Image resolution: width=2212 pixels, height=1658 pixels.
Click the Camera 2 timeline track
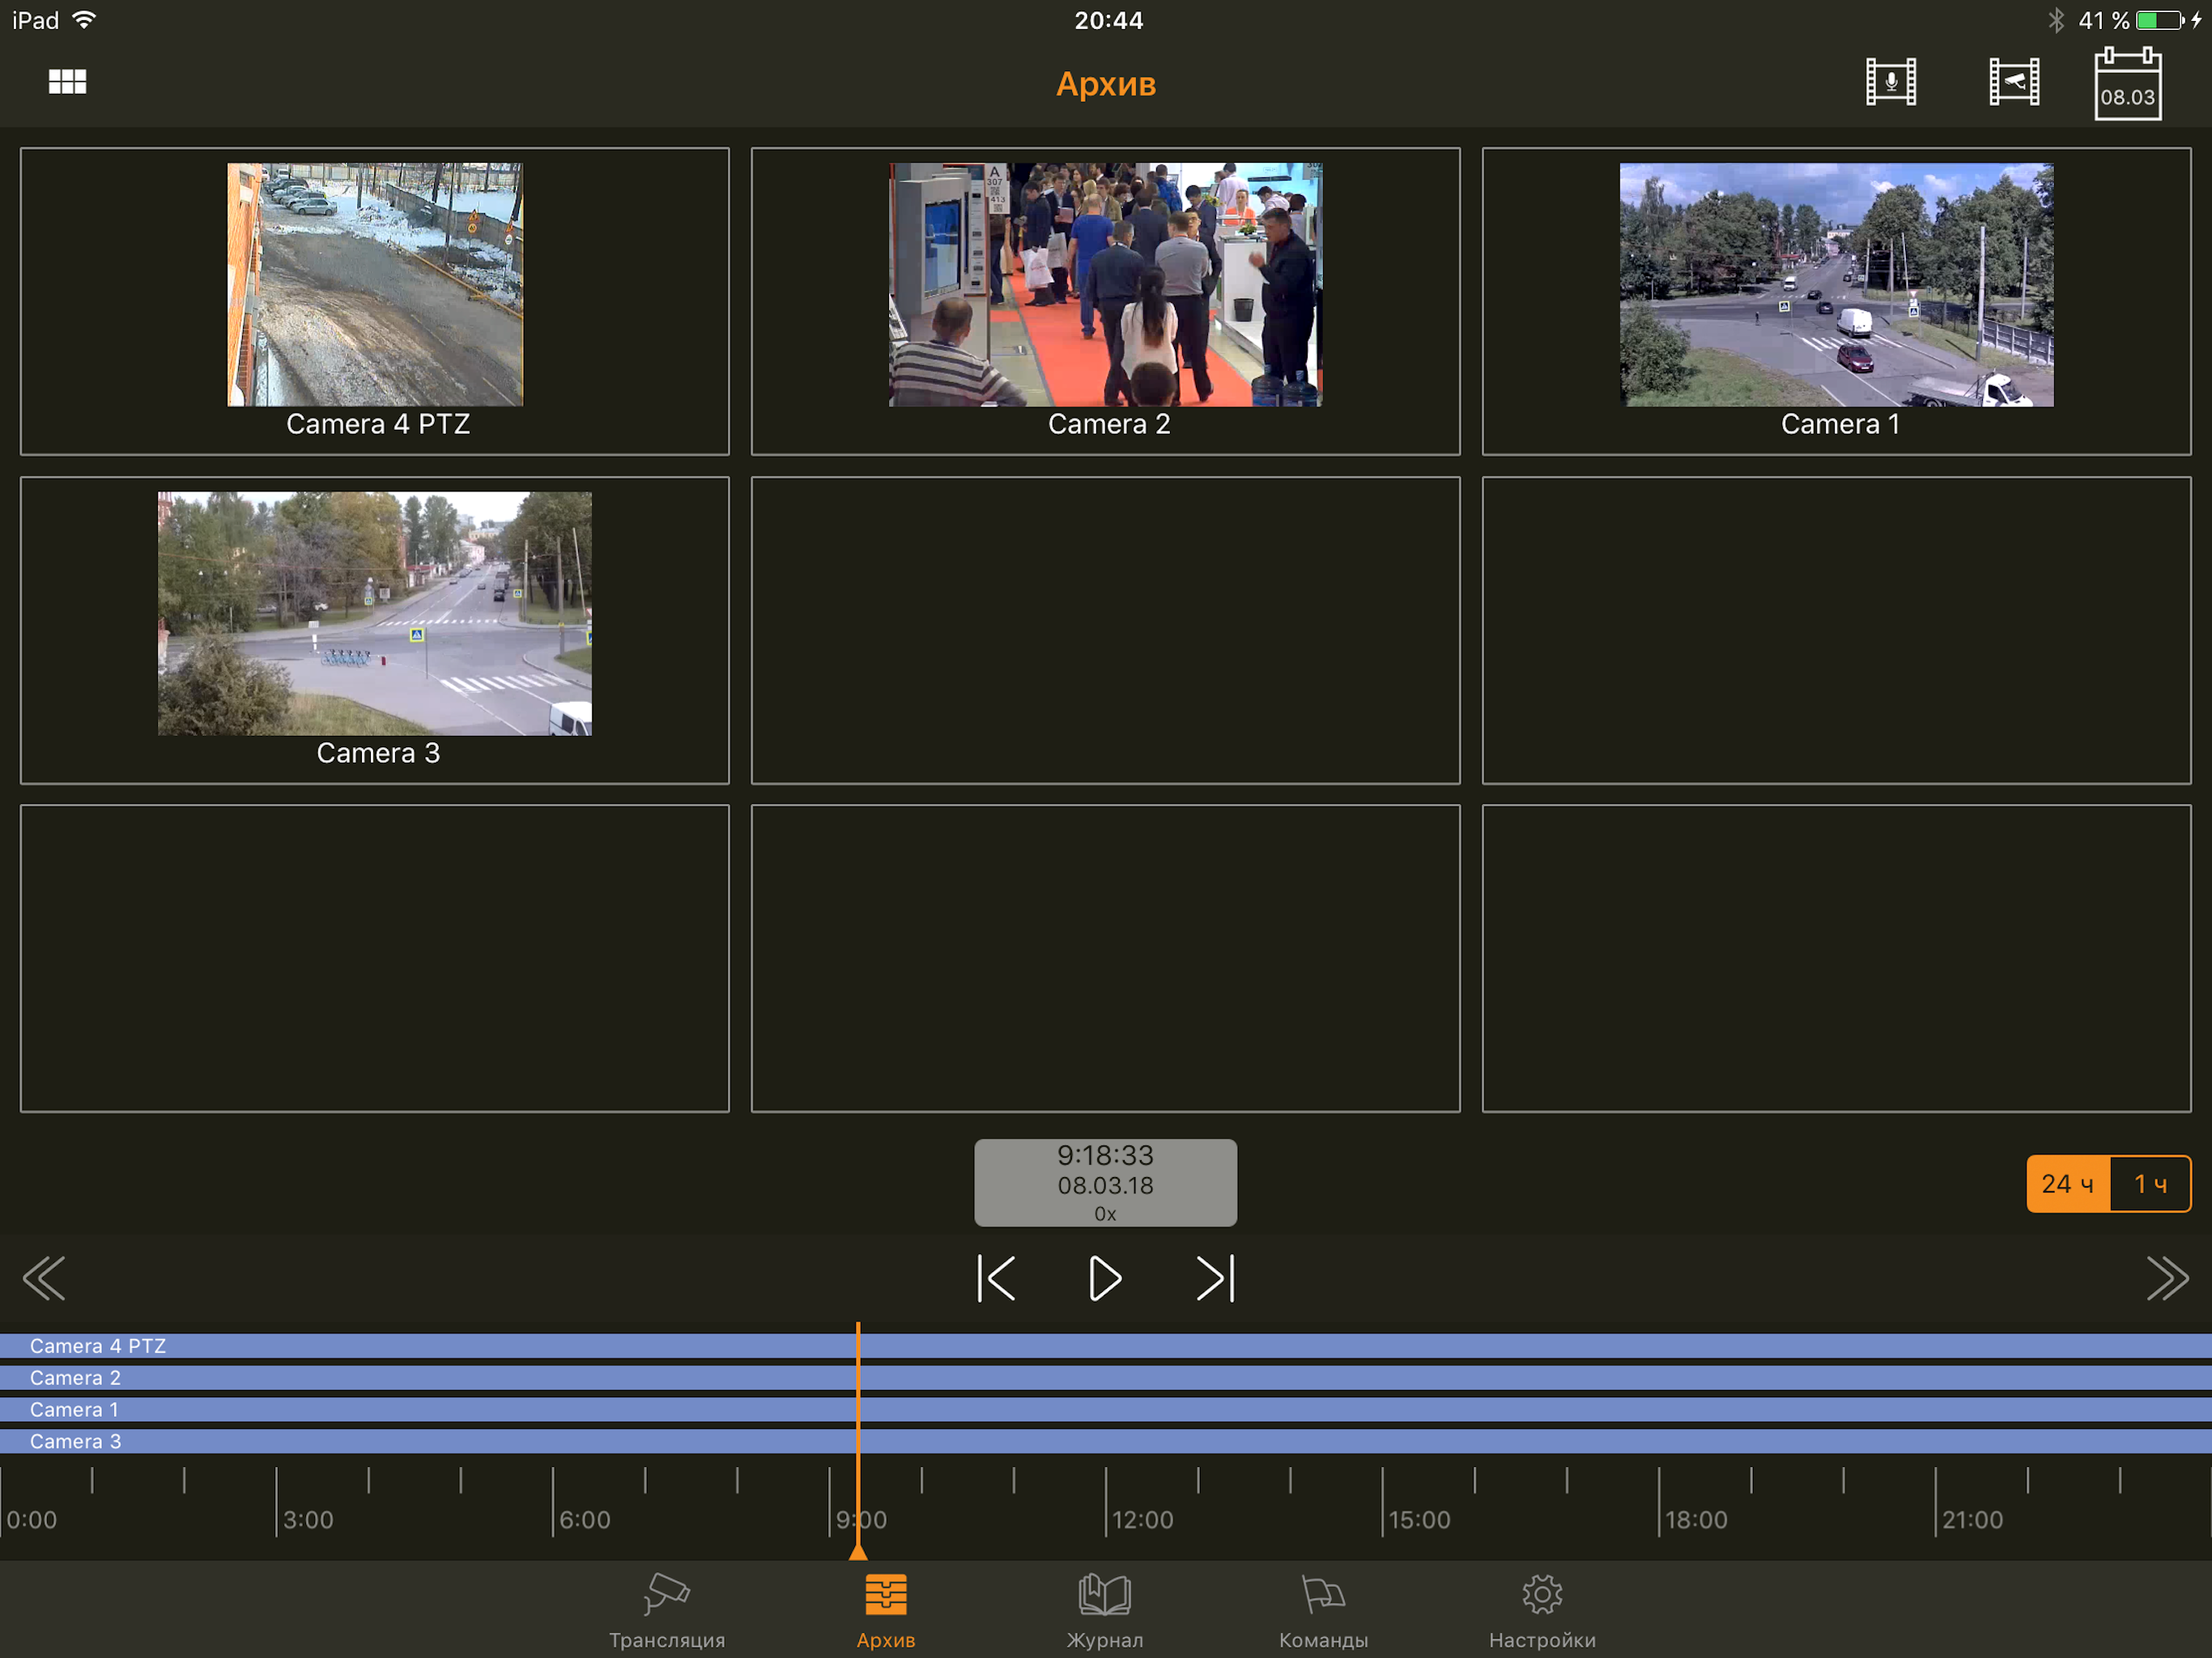click(x=1106, y=1378)
